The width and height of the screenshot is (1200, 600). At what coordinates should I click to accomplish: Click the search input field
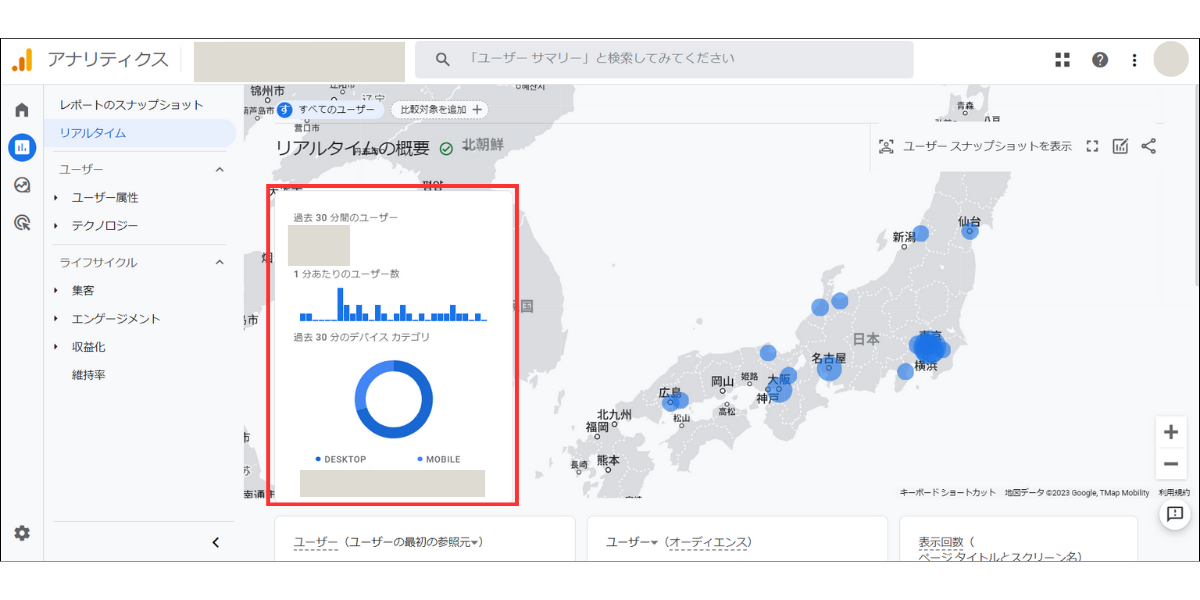click(x=664, y=59)
